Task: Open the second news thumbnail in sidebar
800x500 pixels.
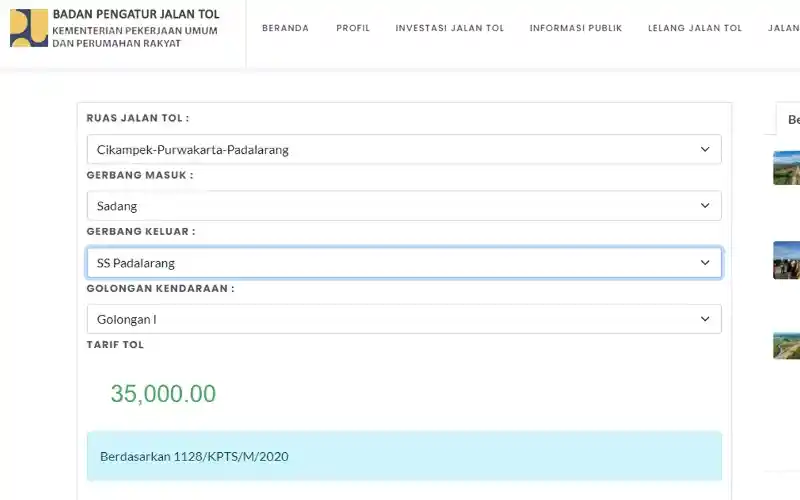Action: click(x=786, y=260)
